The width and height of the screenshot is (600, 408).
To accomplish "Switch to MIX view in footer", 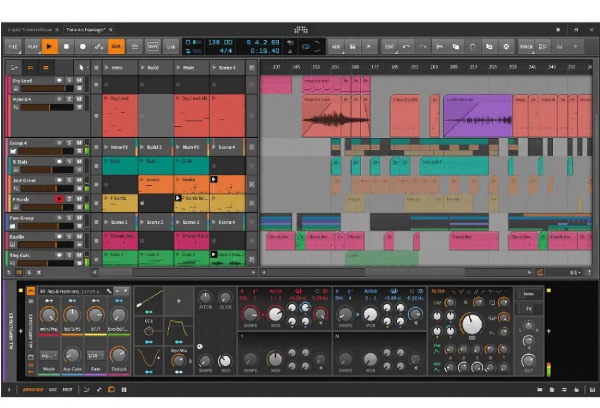I will 53,390.
